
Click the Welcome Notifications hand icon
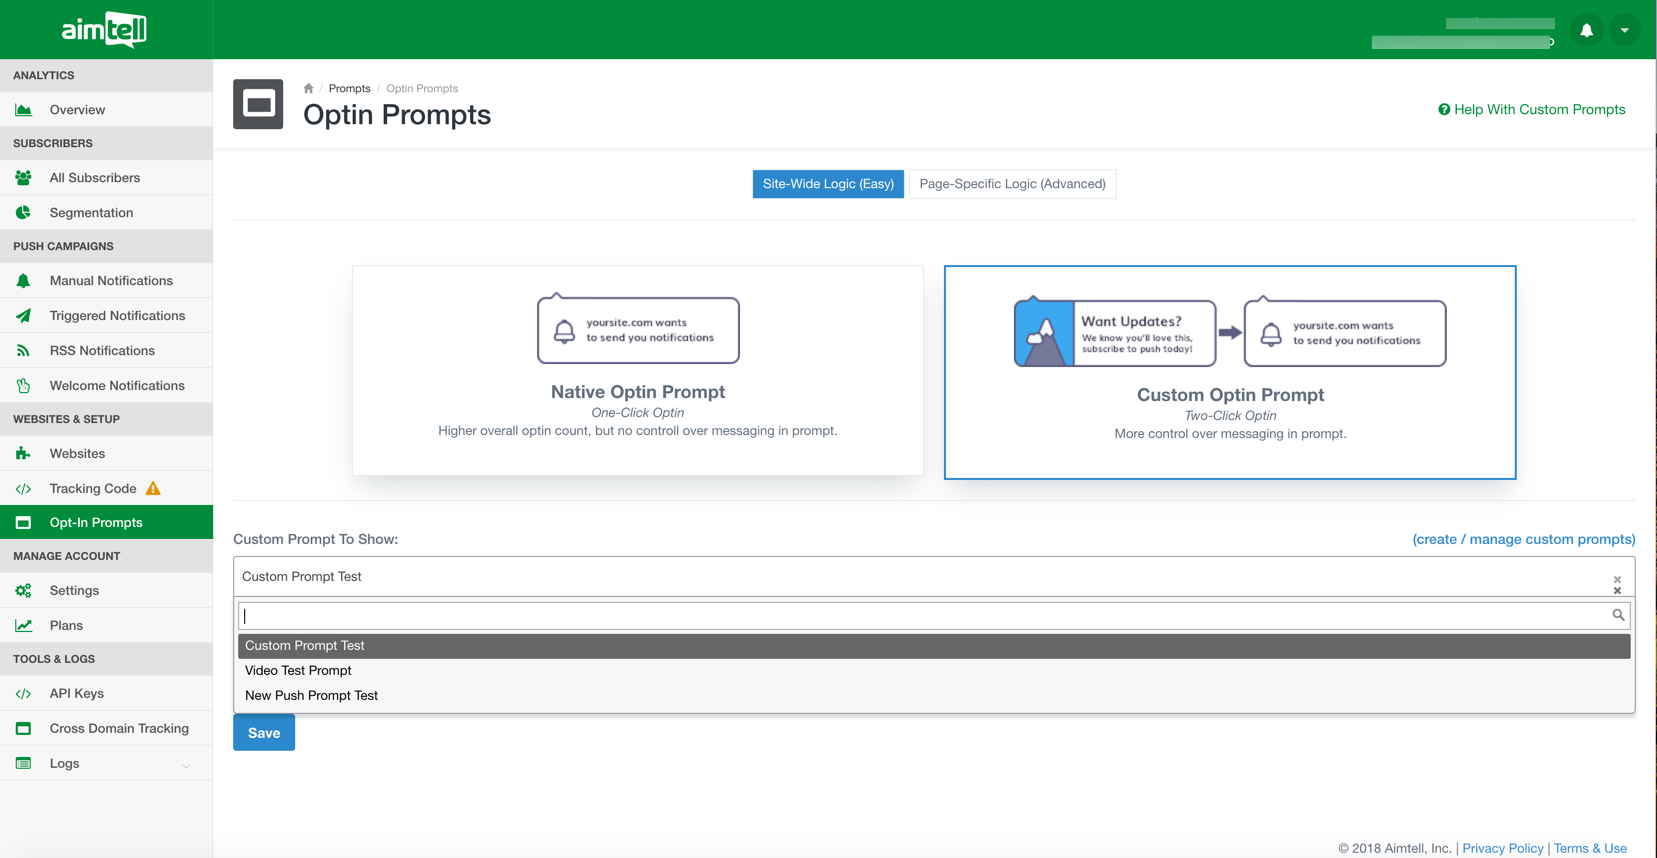(23, 386)
